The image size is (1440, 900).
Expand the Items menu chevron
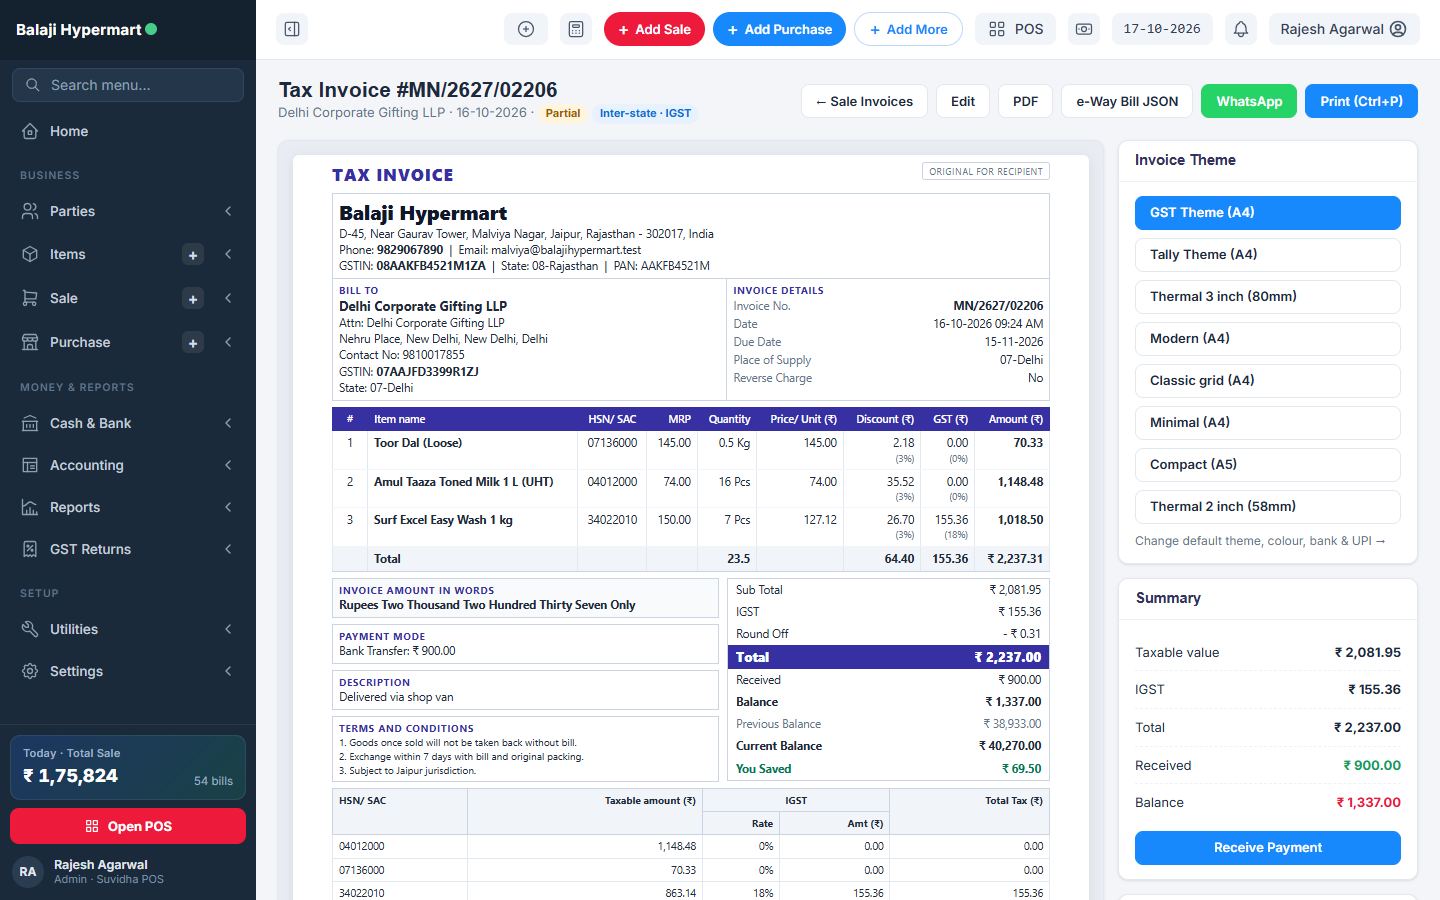pyautogui.click(x=228, y=254)
